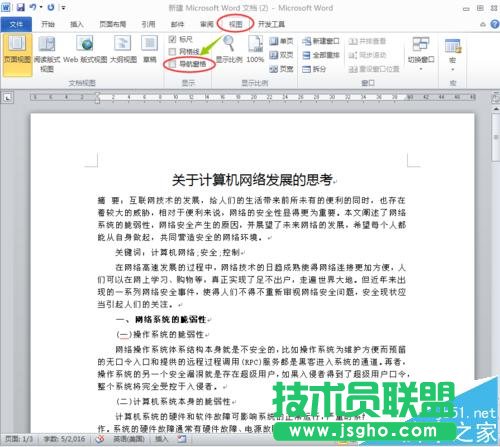The height and width of the screenshot is (447, 500).
Task: Switch to 阅读版式视图 (Full Screen Reading) view
Action: point(47,53)
